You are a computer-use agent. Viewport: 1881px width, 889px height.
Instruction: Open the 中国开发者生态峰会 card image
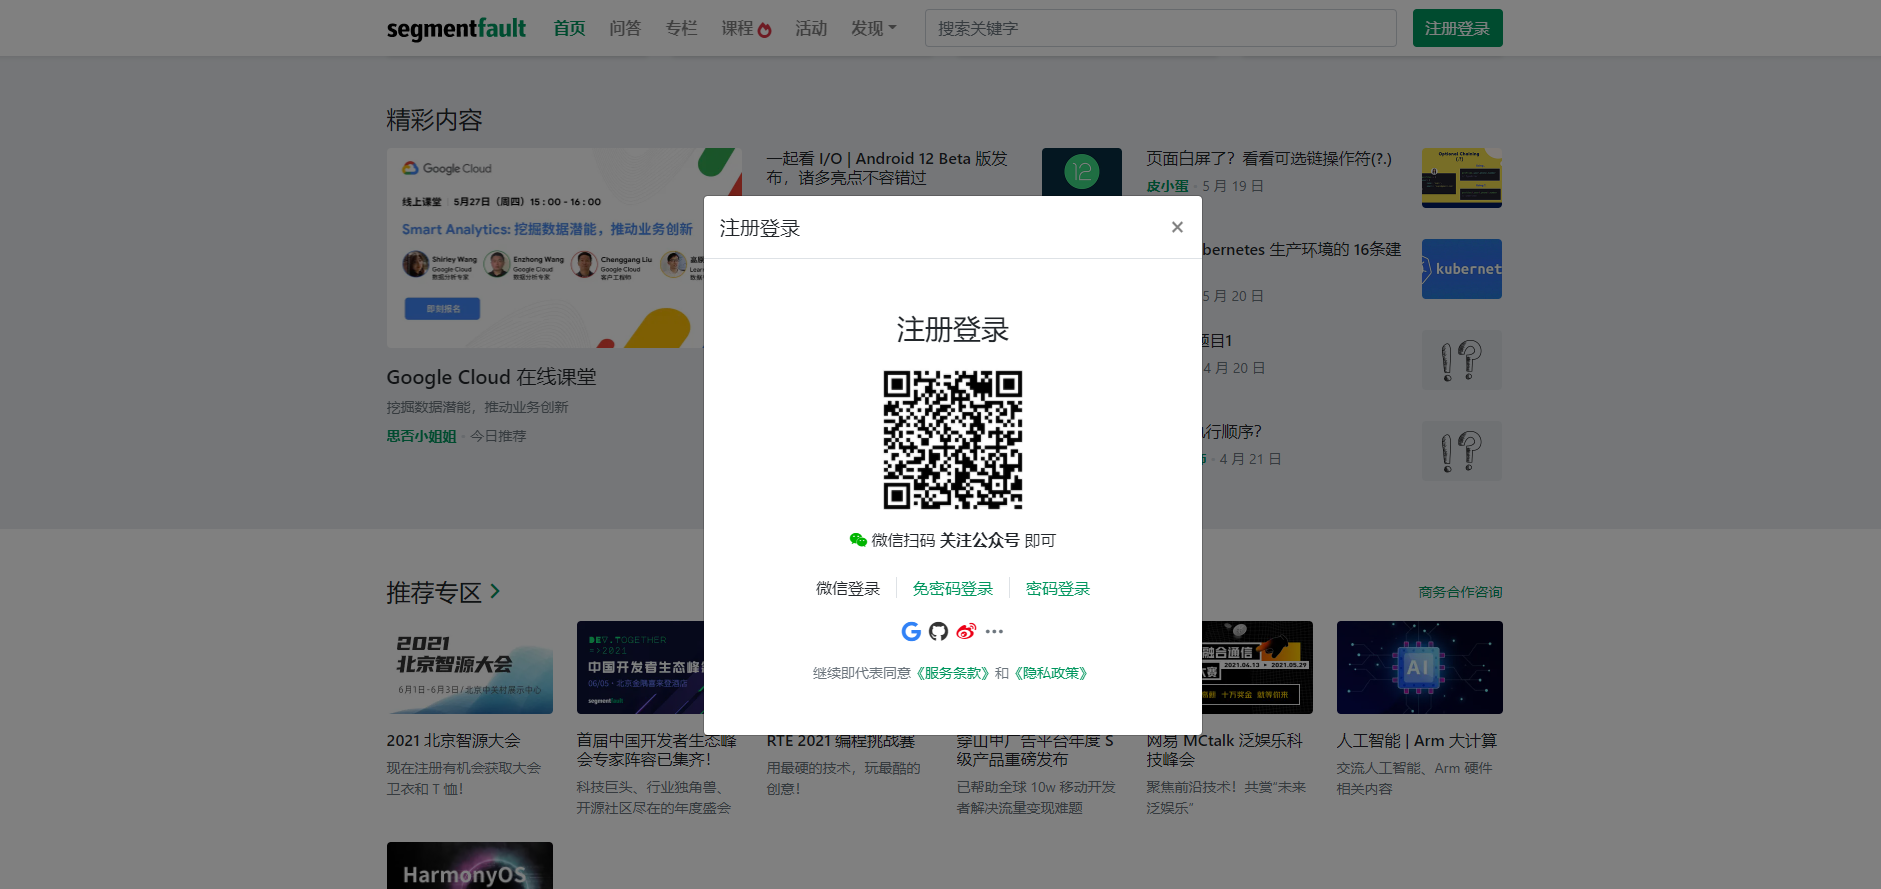point(640,667)
